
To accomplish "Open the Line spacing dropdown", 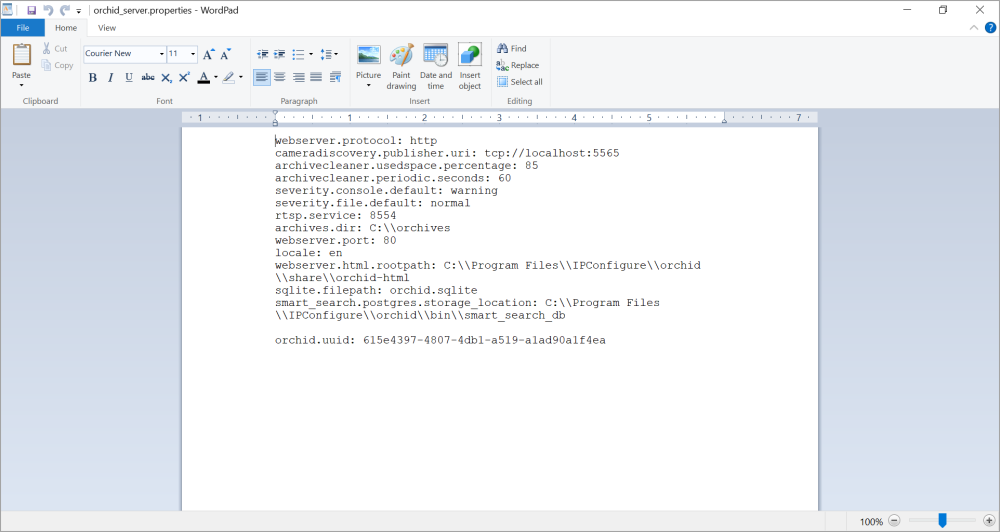I will coord(329,54).
